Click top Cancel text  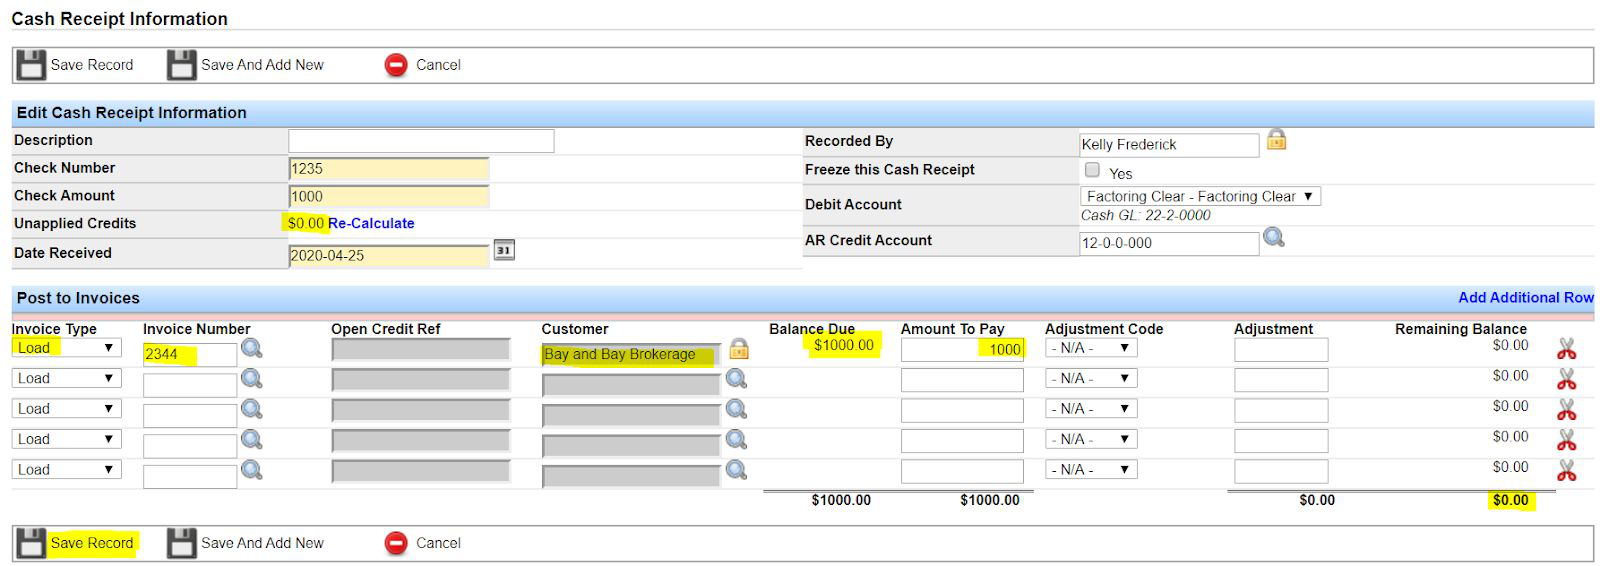click(438, 65)
